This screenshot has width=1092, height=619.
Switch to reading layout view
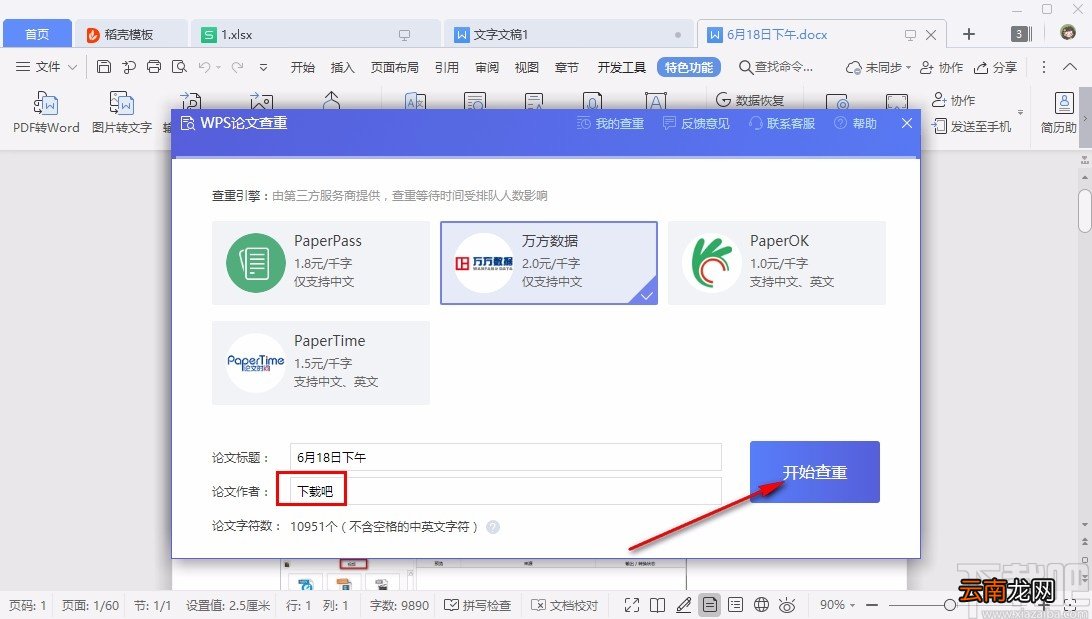[x=657, y=605]
